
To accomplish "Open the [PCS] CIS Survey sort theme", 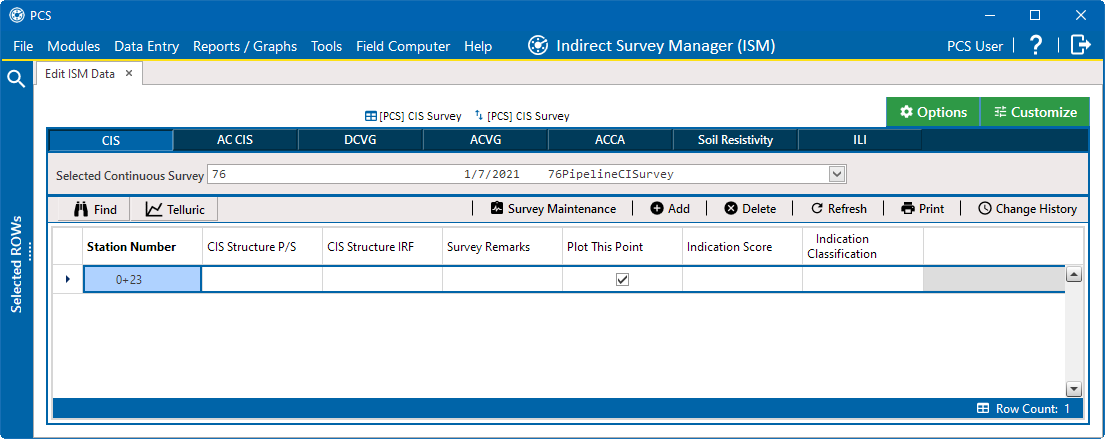I will [x=521, y=116].
